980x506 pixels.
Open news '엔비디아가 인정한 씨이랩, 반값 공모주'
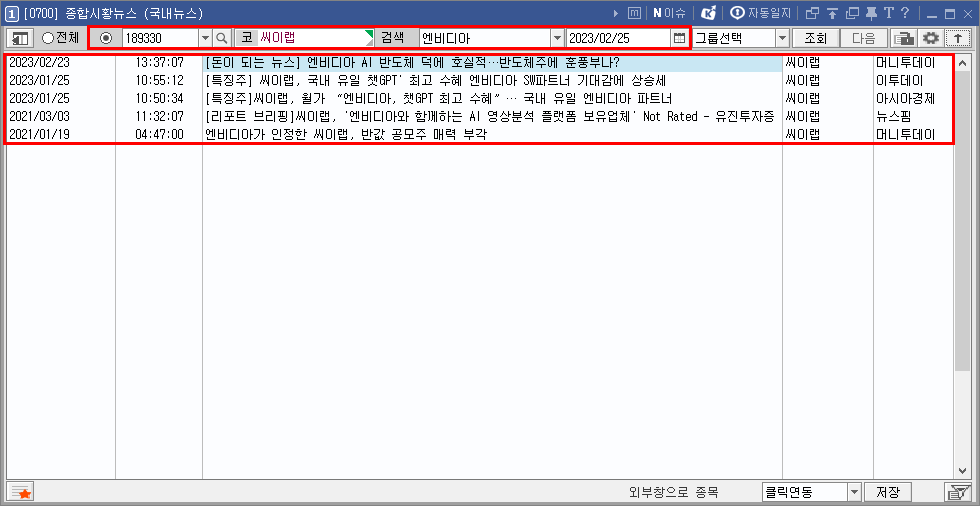346,134
